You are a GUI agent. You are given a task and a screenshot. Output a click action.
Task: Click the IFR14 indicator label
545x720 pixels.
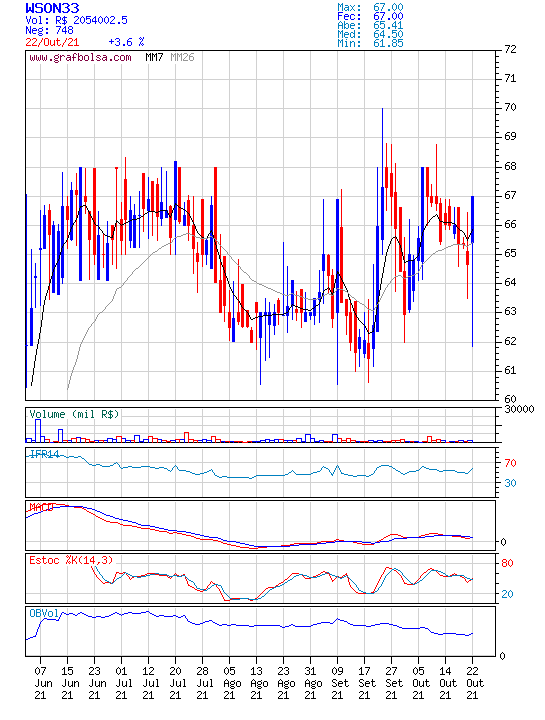pos(45,454)
